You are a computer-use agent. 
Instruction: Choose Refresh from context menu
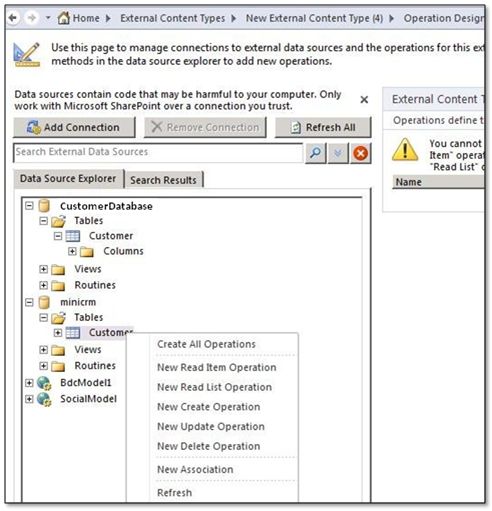point(174,492)
